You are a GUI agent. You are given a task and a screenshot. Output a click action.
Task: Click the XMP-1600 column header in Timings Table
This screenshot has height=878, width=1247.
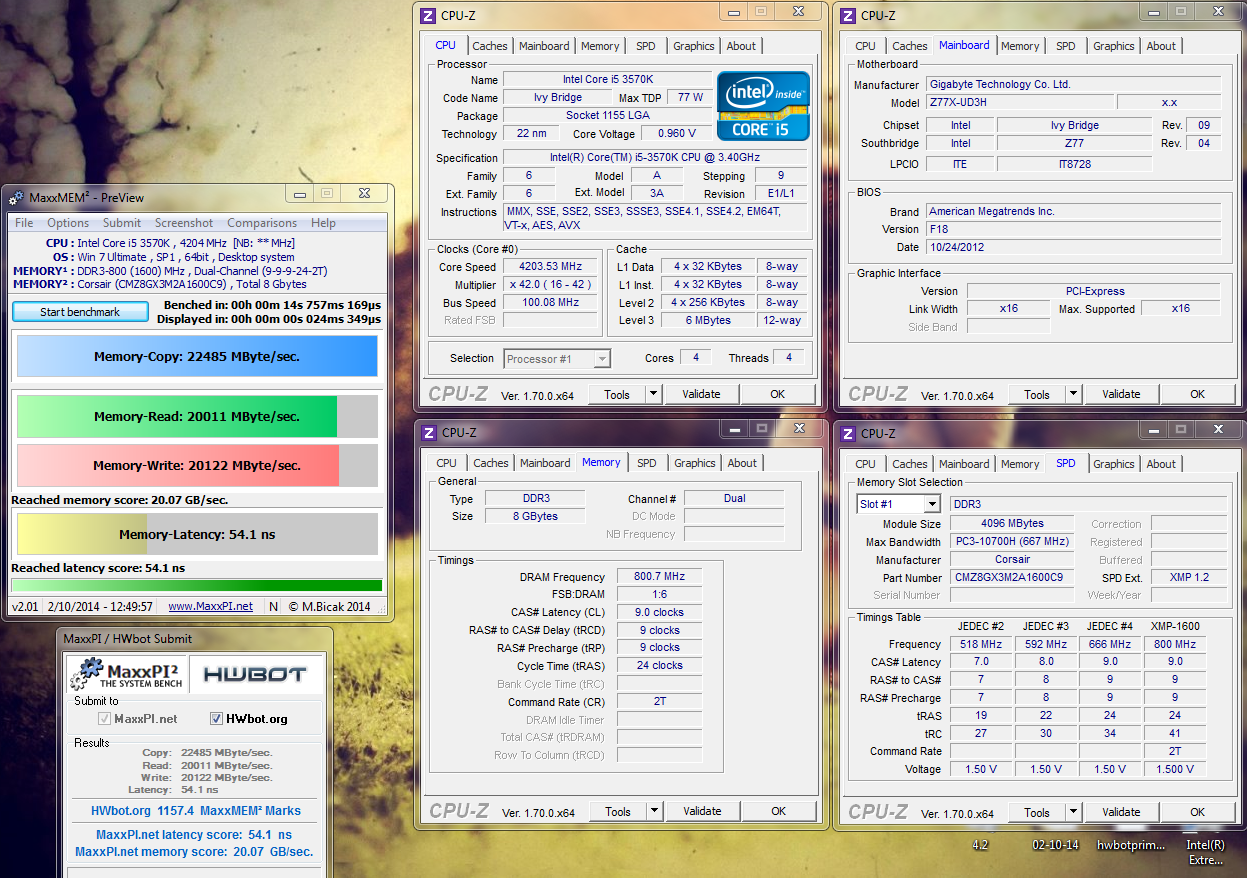coord(1175,626)
